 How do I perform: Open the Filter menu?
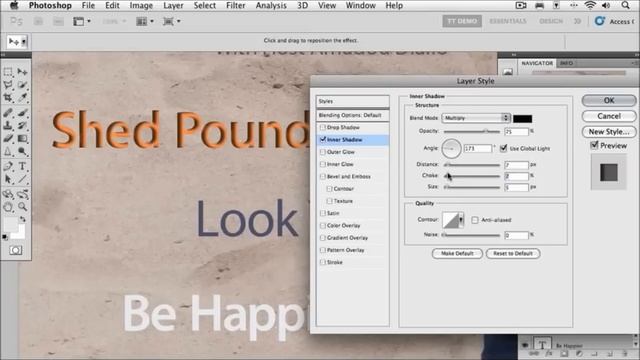point(236,6)
